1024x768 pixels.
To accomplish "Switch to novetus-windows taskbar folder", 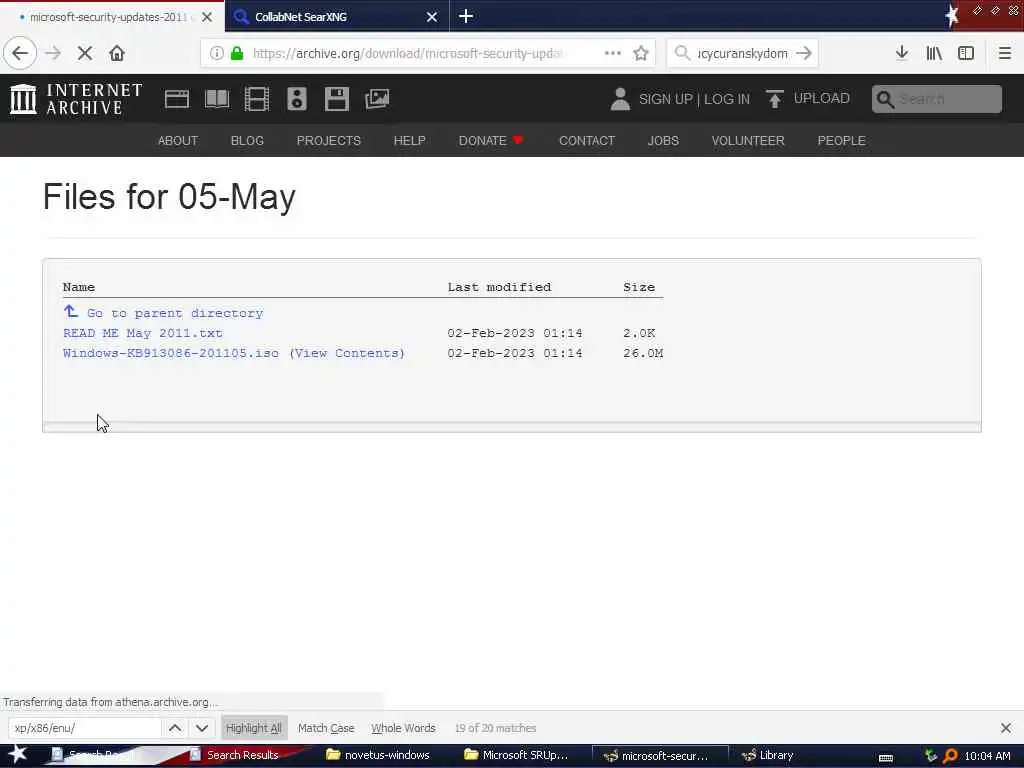I will (379, 755).
